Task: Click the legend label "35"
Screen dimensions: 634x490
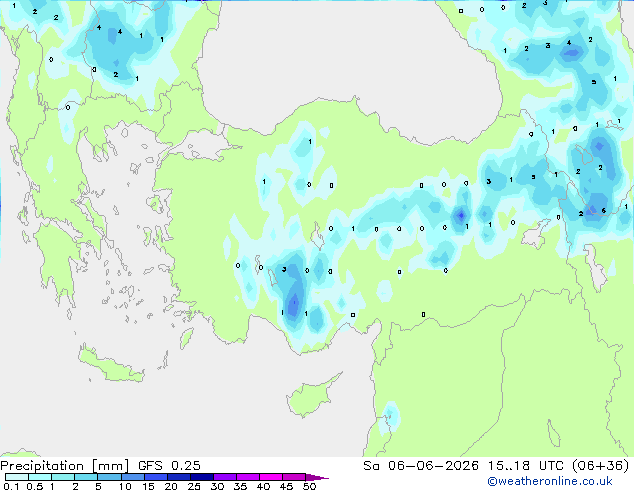Action: click(x=240, y=486)
